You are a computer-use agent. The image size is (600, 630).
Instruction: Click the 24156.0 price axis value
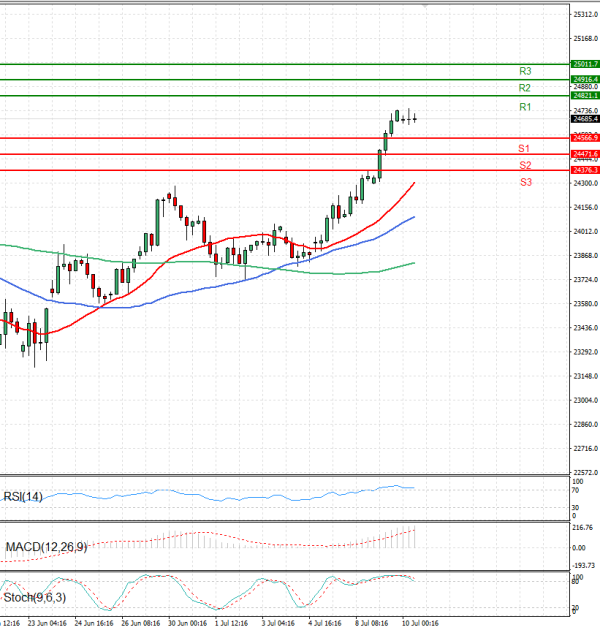pos(586,208)
